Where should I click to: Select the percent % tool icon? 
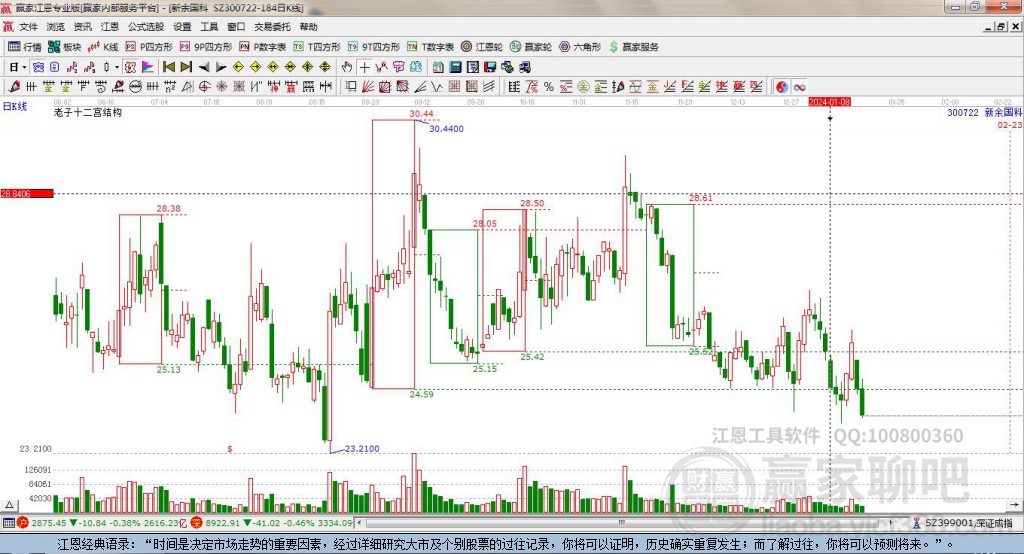549,86
